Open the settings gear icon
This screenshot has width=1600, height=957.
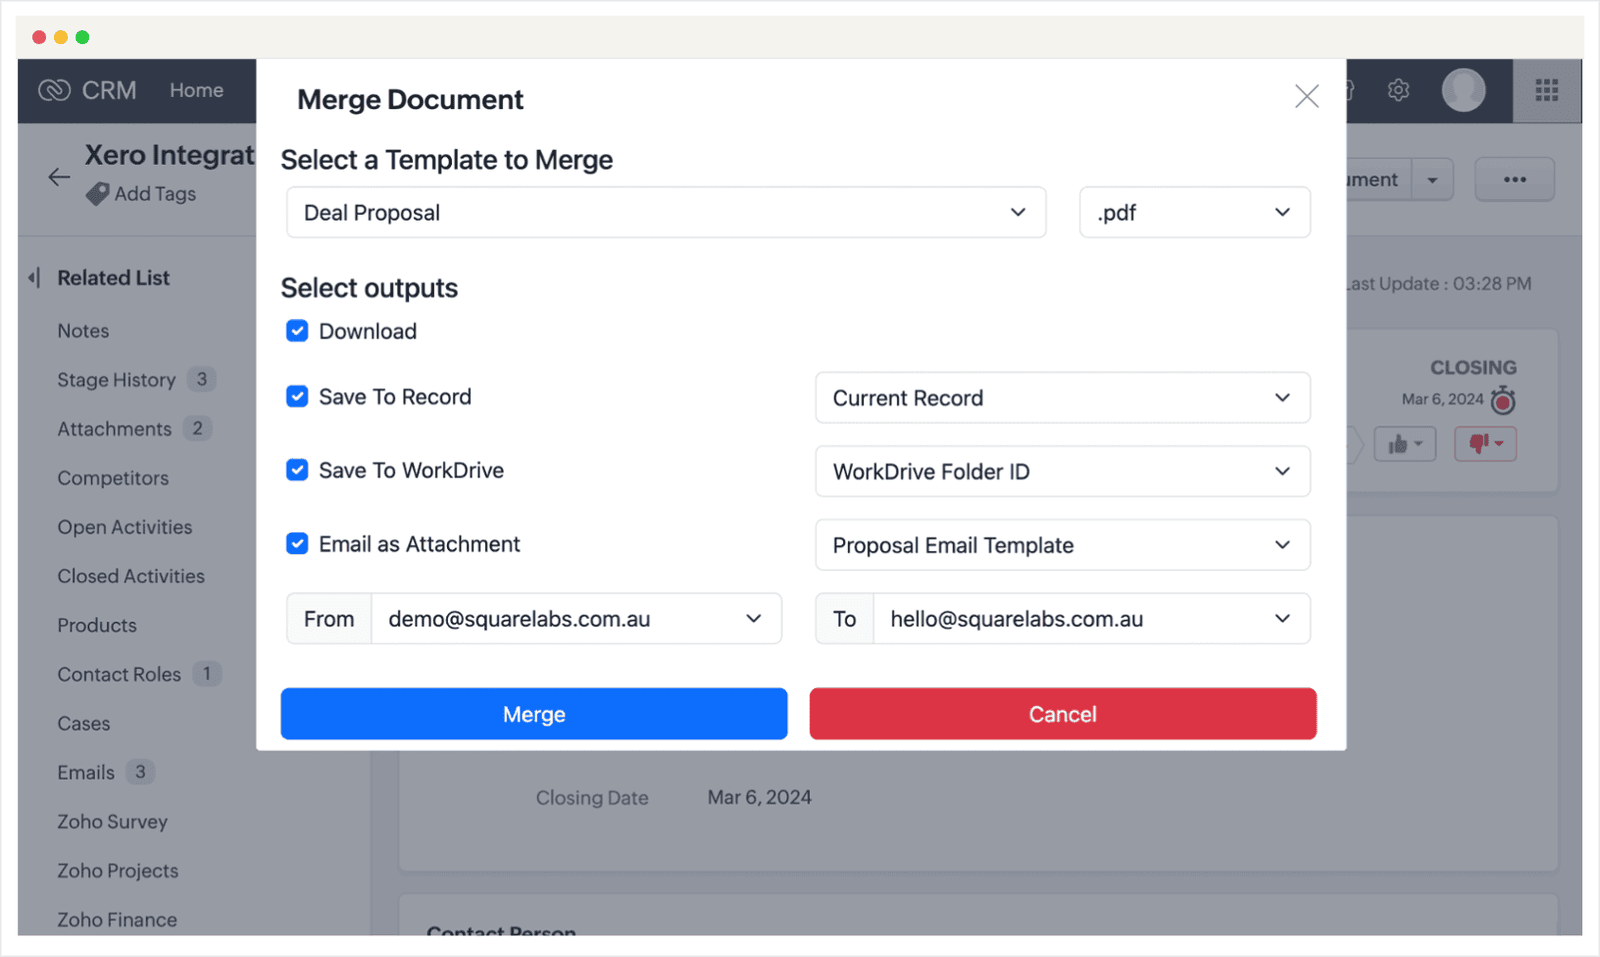[x=1398, y=90]
